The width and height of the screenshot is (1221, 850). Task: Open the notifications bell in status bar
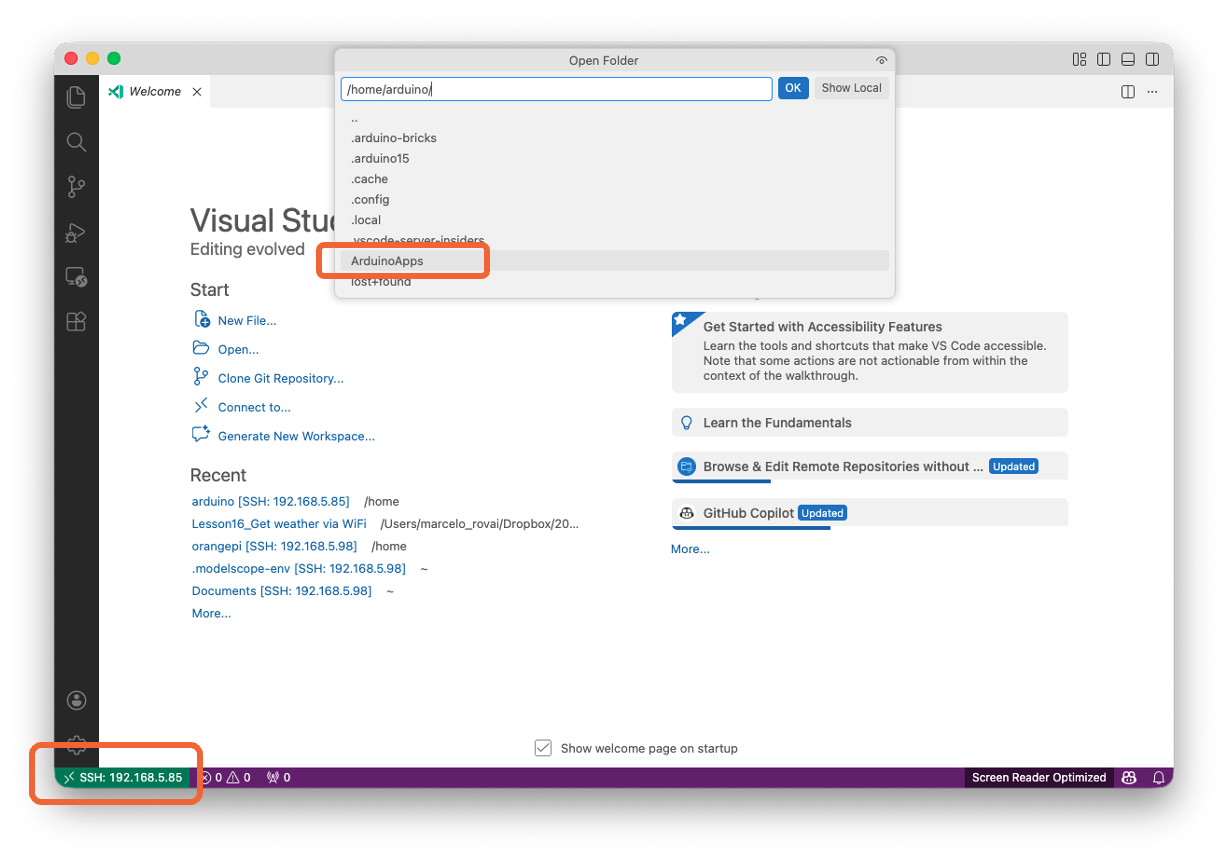(x=1159, y=777)
